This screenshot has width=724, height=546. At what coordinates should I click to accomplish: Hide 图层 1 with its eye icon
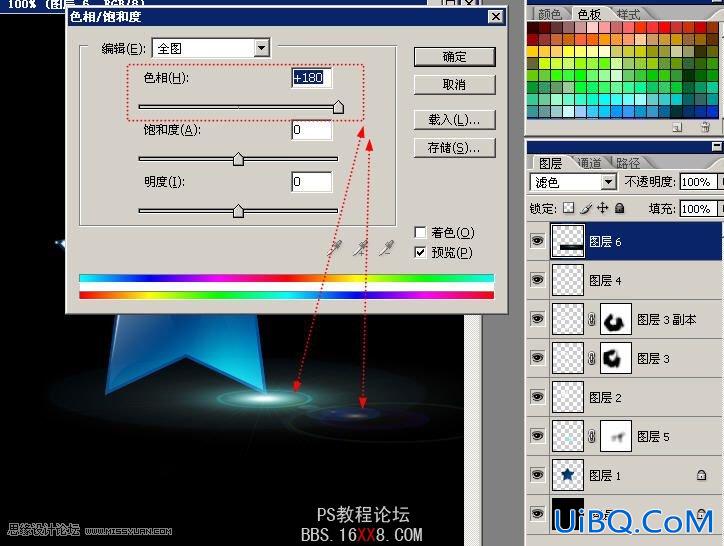click(x=537, y=474)
